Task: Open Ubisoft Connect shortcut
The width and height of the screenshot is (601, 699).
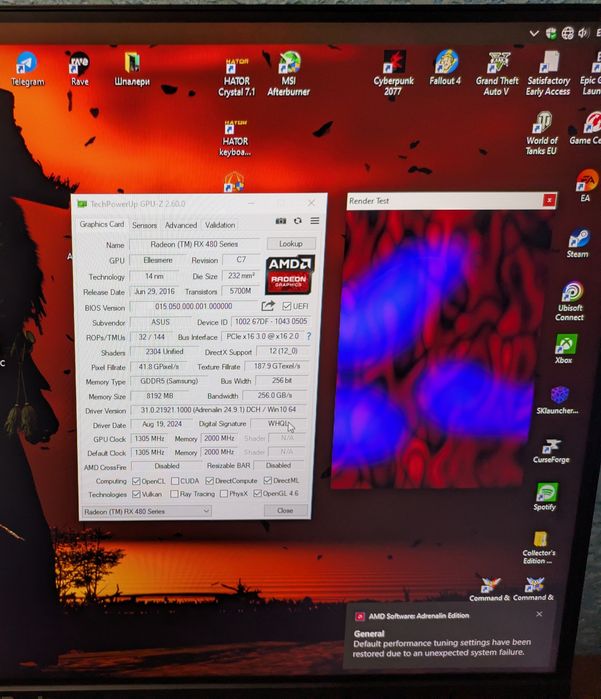Action: tap(570, 301)
